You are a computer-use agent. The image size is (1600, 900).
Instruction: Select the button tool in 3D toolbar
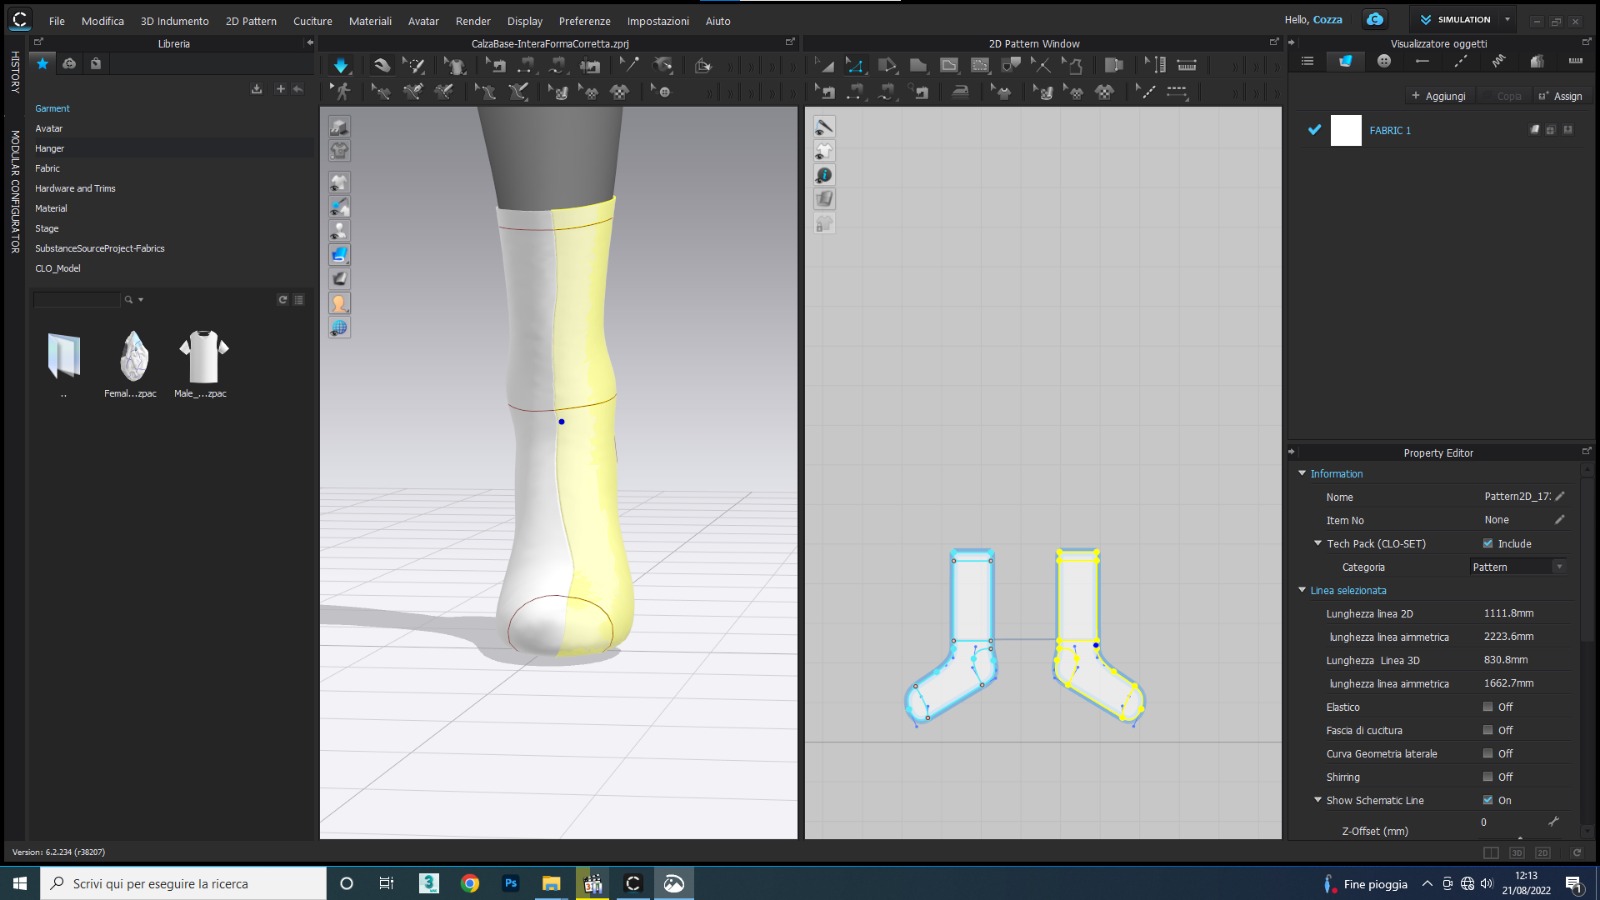(x=662, y=92)
